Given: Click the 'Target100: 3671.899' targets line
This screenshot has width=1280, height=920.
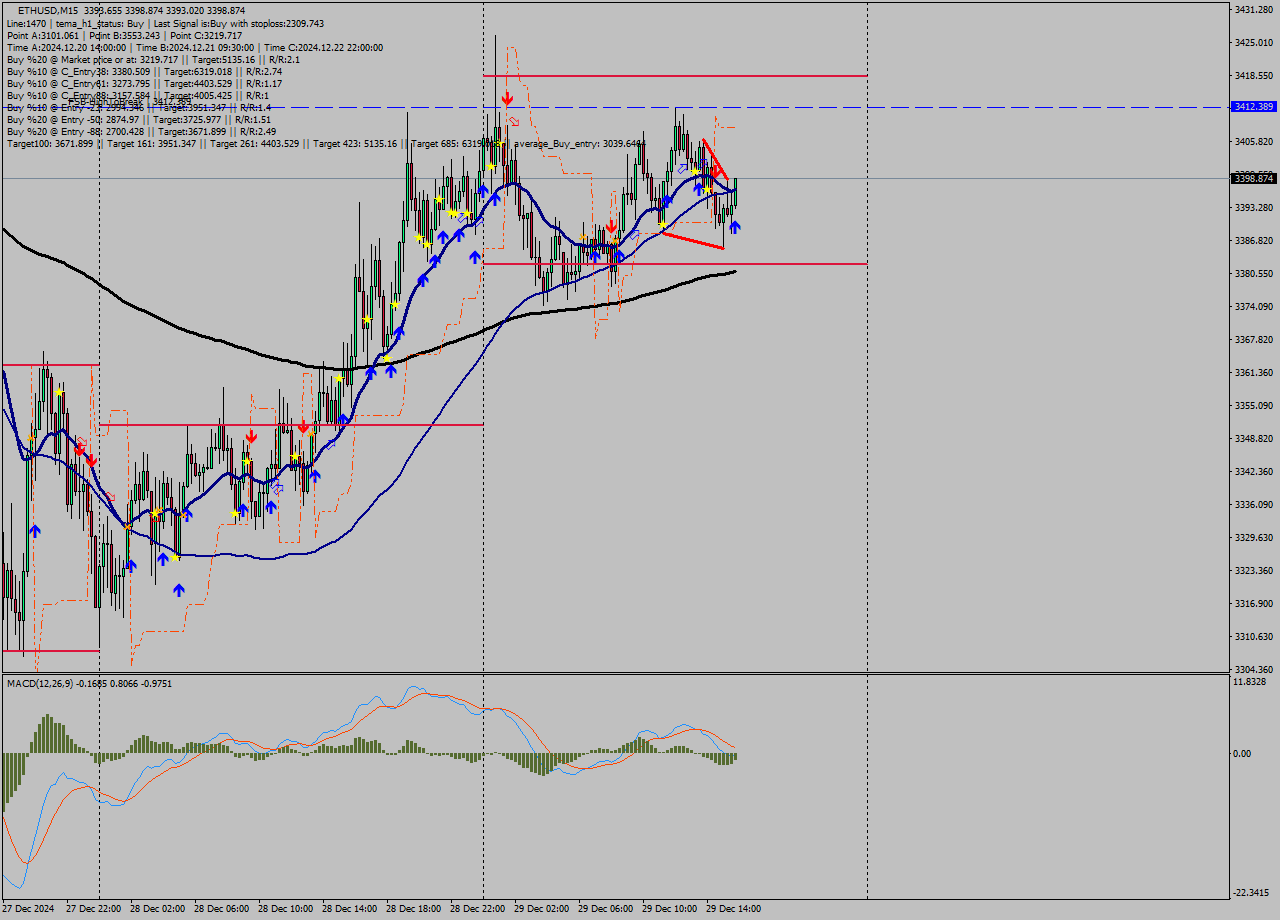Looking at the screenshot, I should click(x=326, y=144).
